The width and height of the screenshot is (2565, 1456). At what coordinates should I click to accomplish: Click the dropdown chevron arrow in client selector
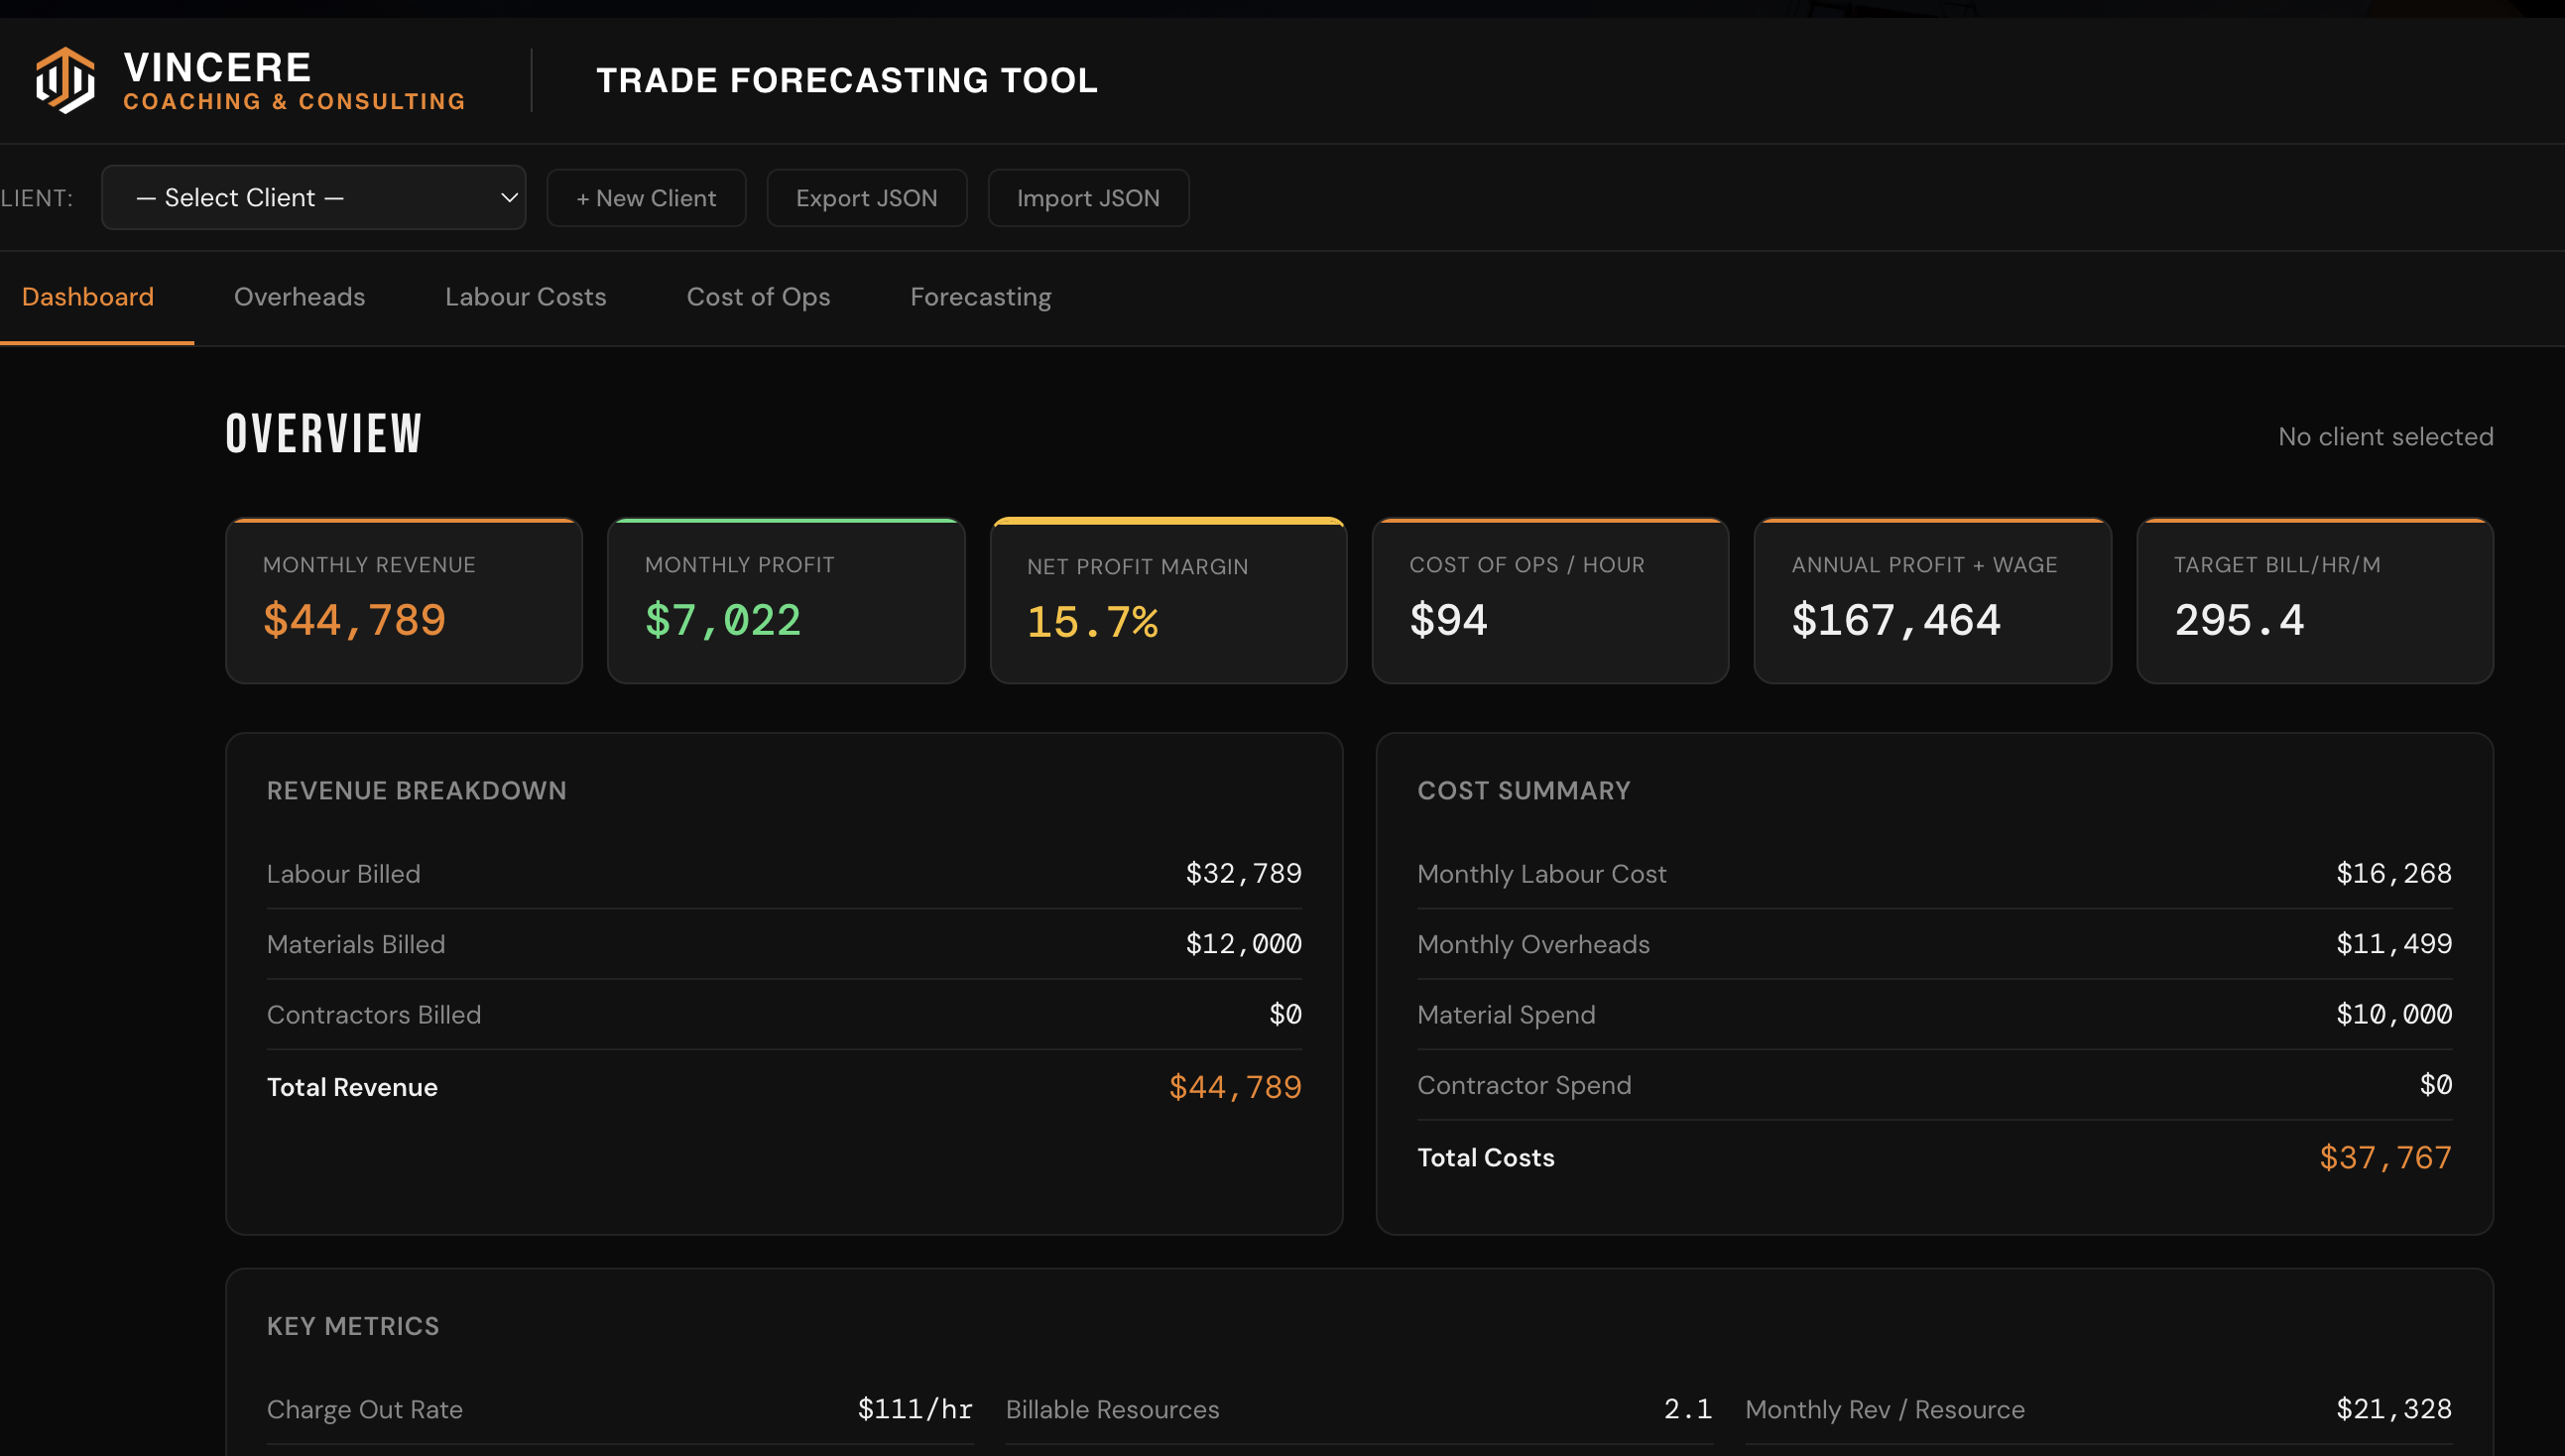coord(509,198)
